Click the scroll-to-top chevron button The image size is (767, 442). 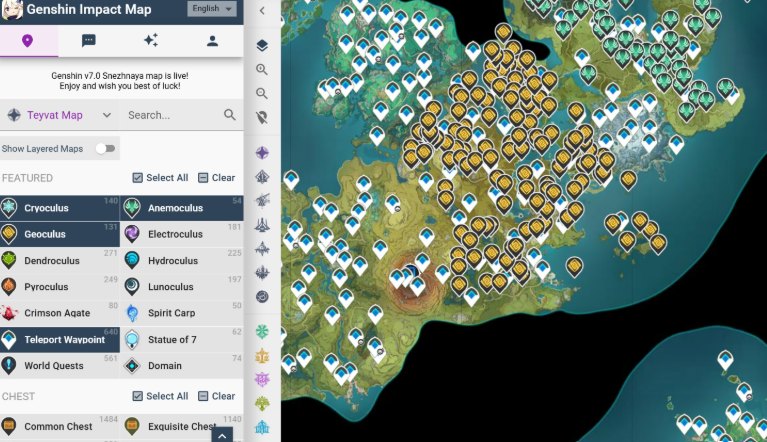(222, 435)
